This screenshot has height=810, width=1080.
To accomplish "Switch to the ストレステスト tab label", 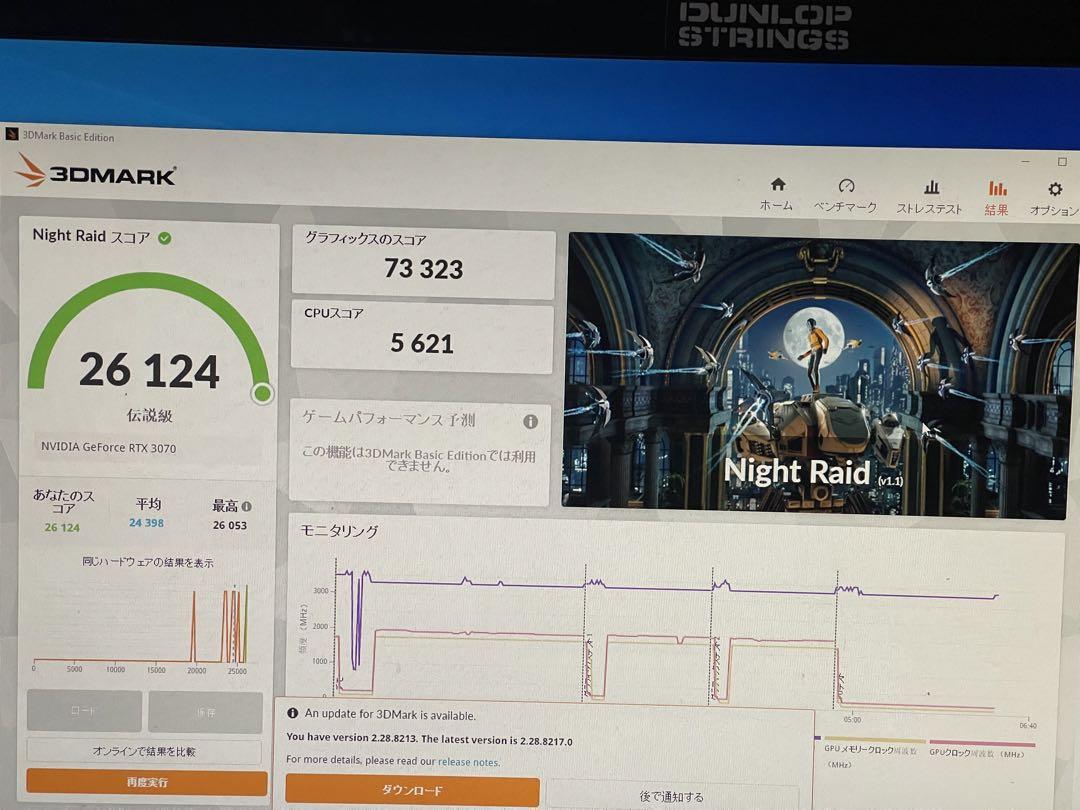I will pos(929,209).
